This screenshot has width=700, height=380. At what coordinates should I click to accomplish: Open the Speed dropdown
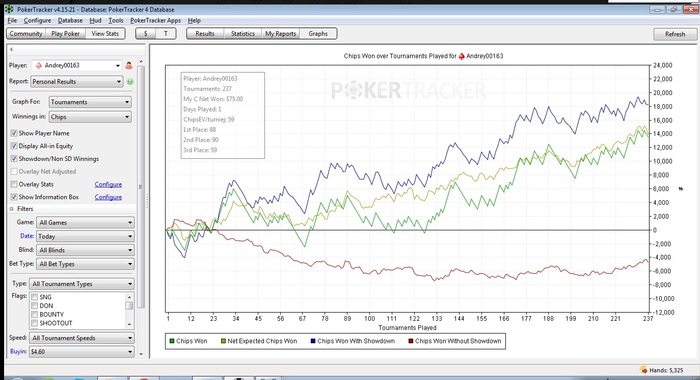[82, 338]
